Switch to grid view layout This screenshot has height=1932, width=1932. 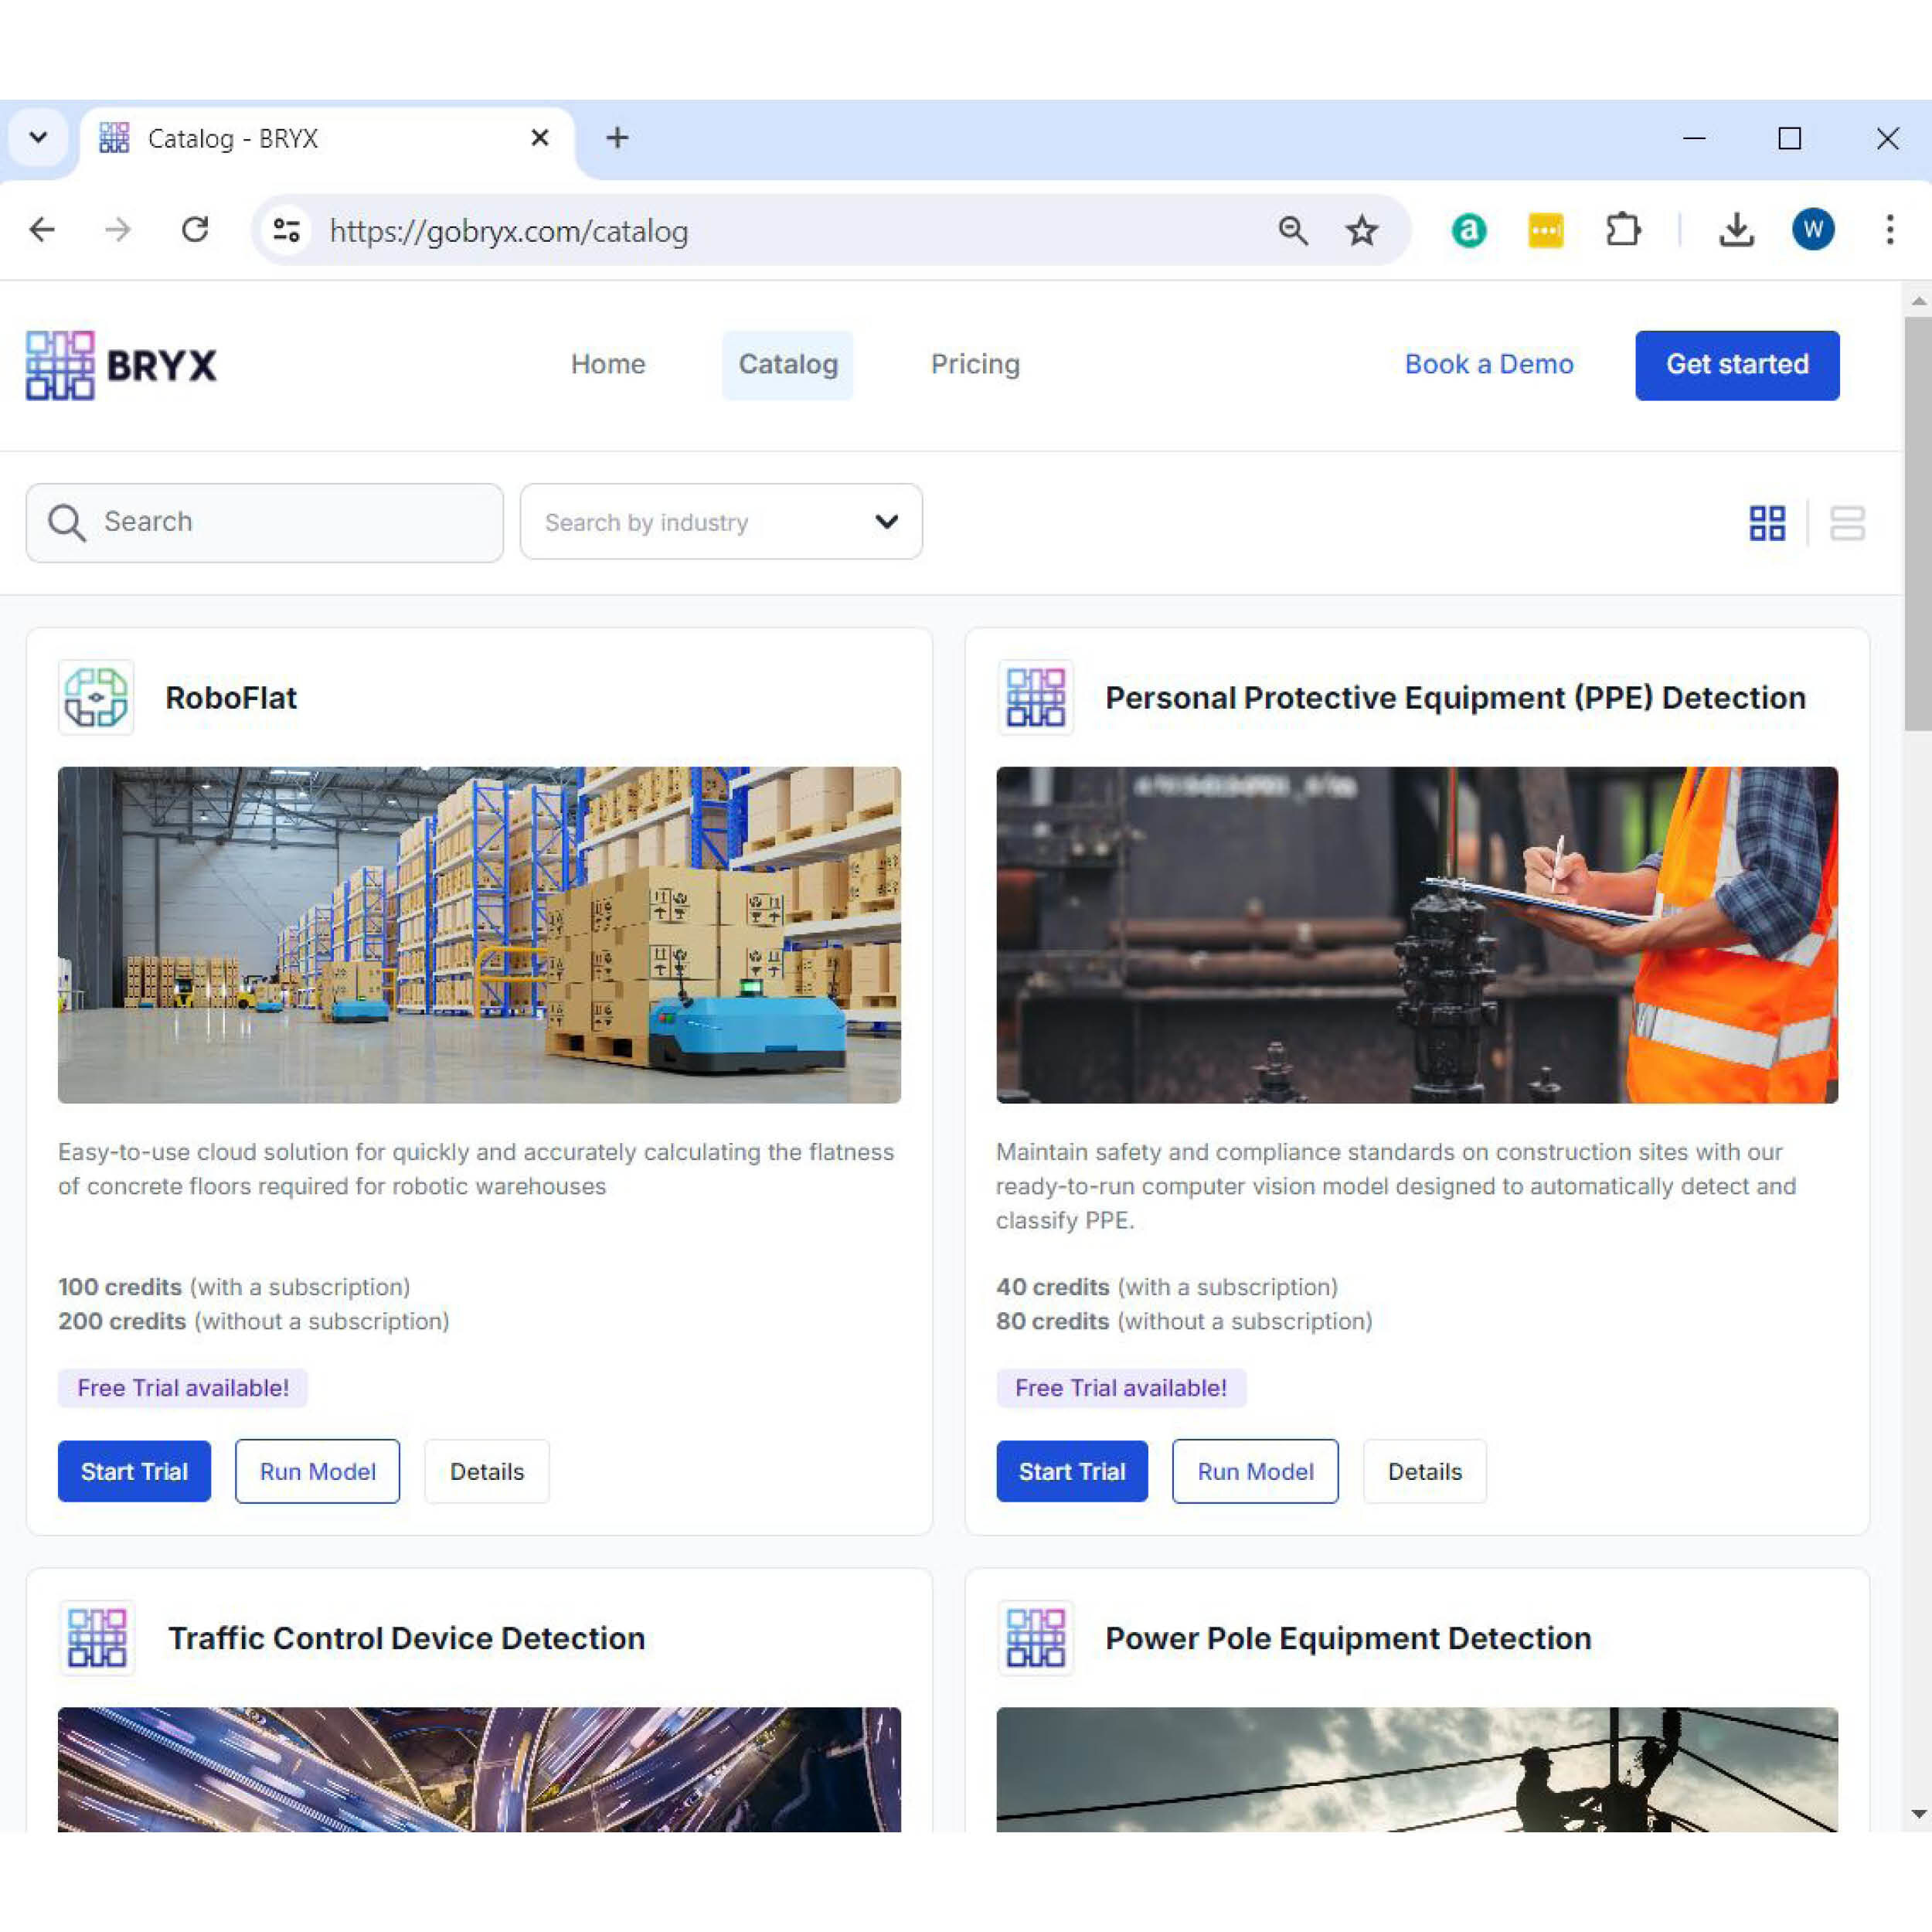coord(1767,523)
